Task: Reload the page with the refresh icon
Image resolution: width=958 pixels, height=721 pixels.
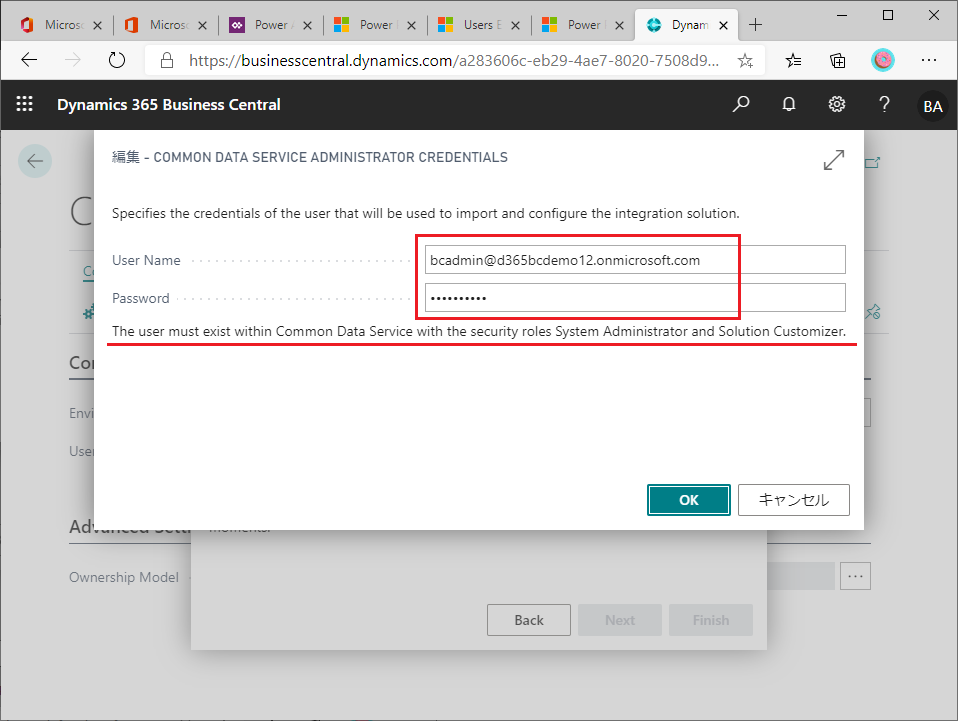Action: [x=117, y=60]
